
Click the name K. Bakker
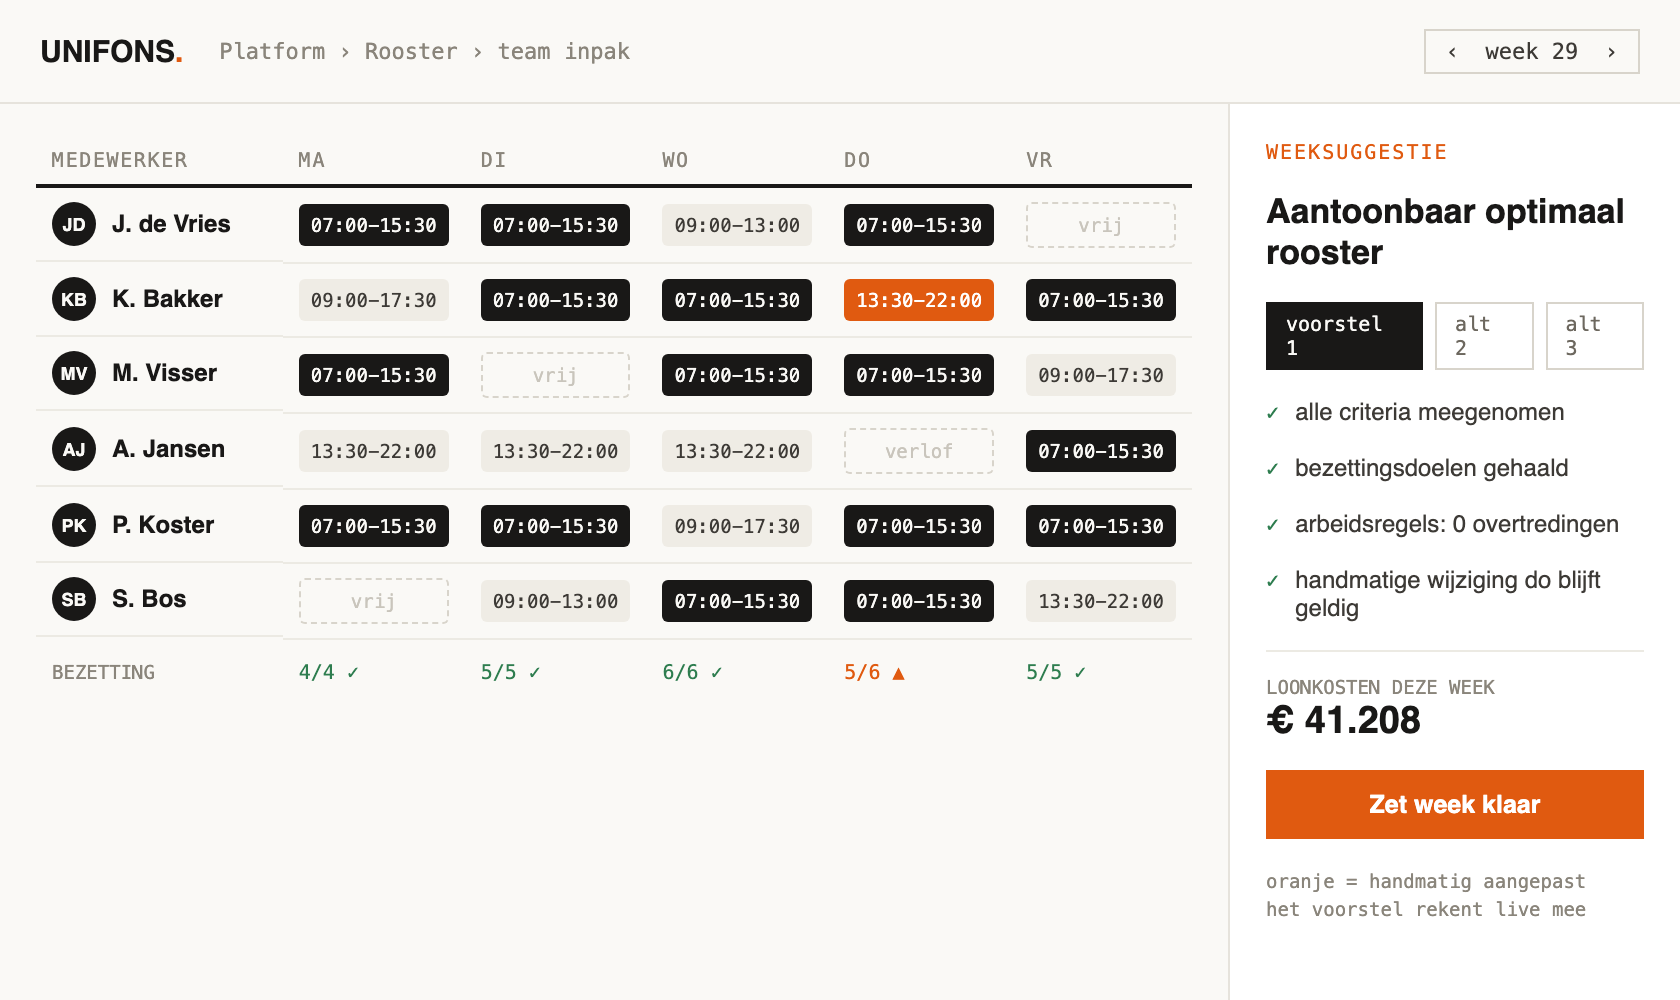167,299
